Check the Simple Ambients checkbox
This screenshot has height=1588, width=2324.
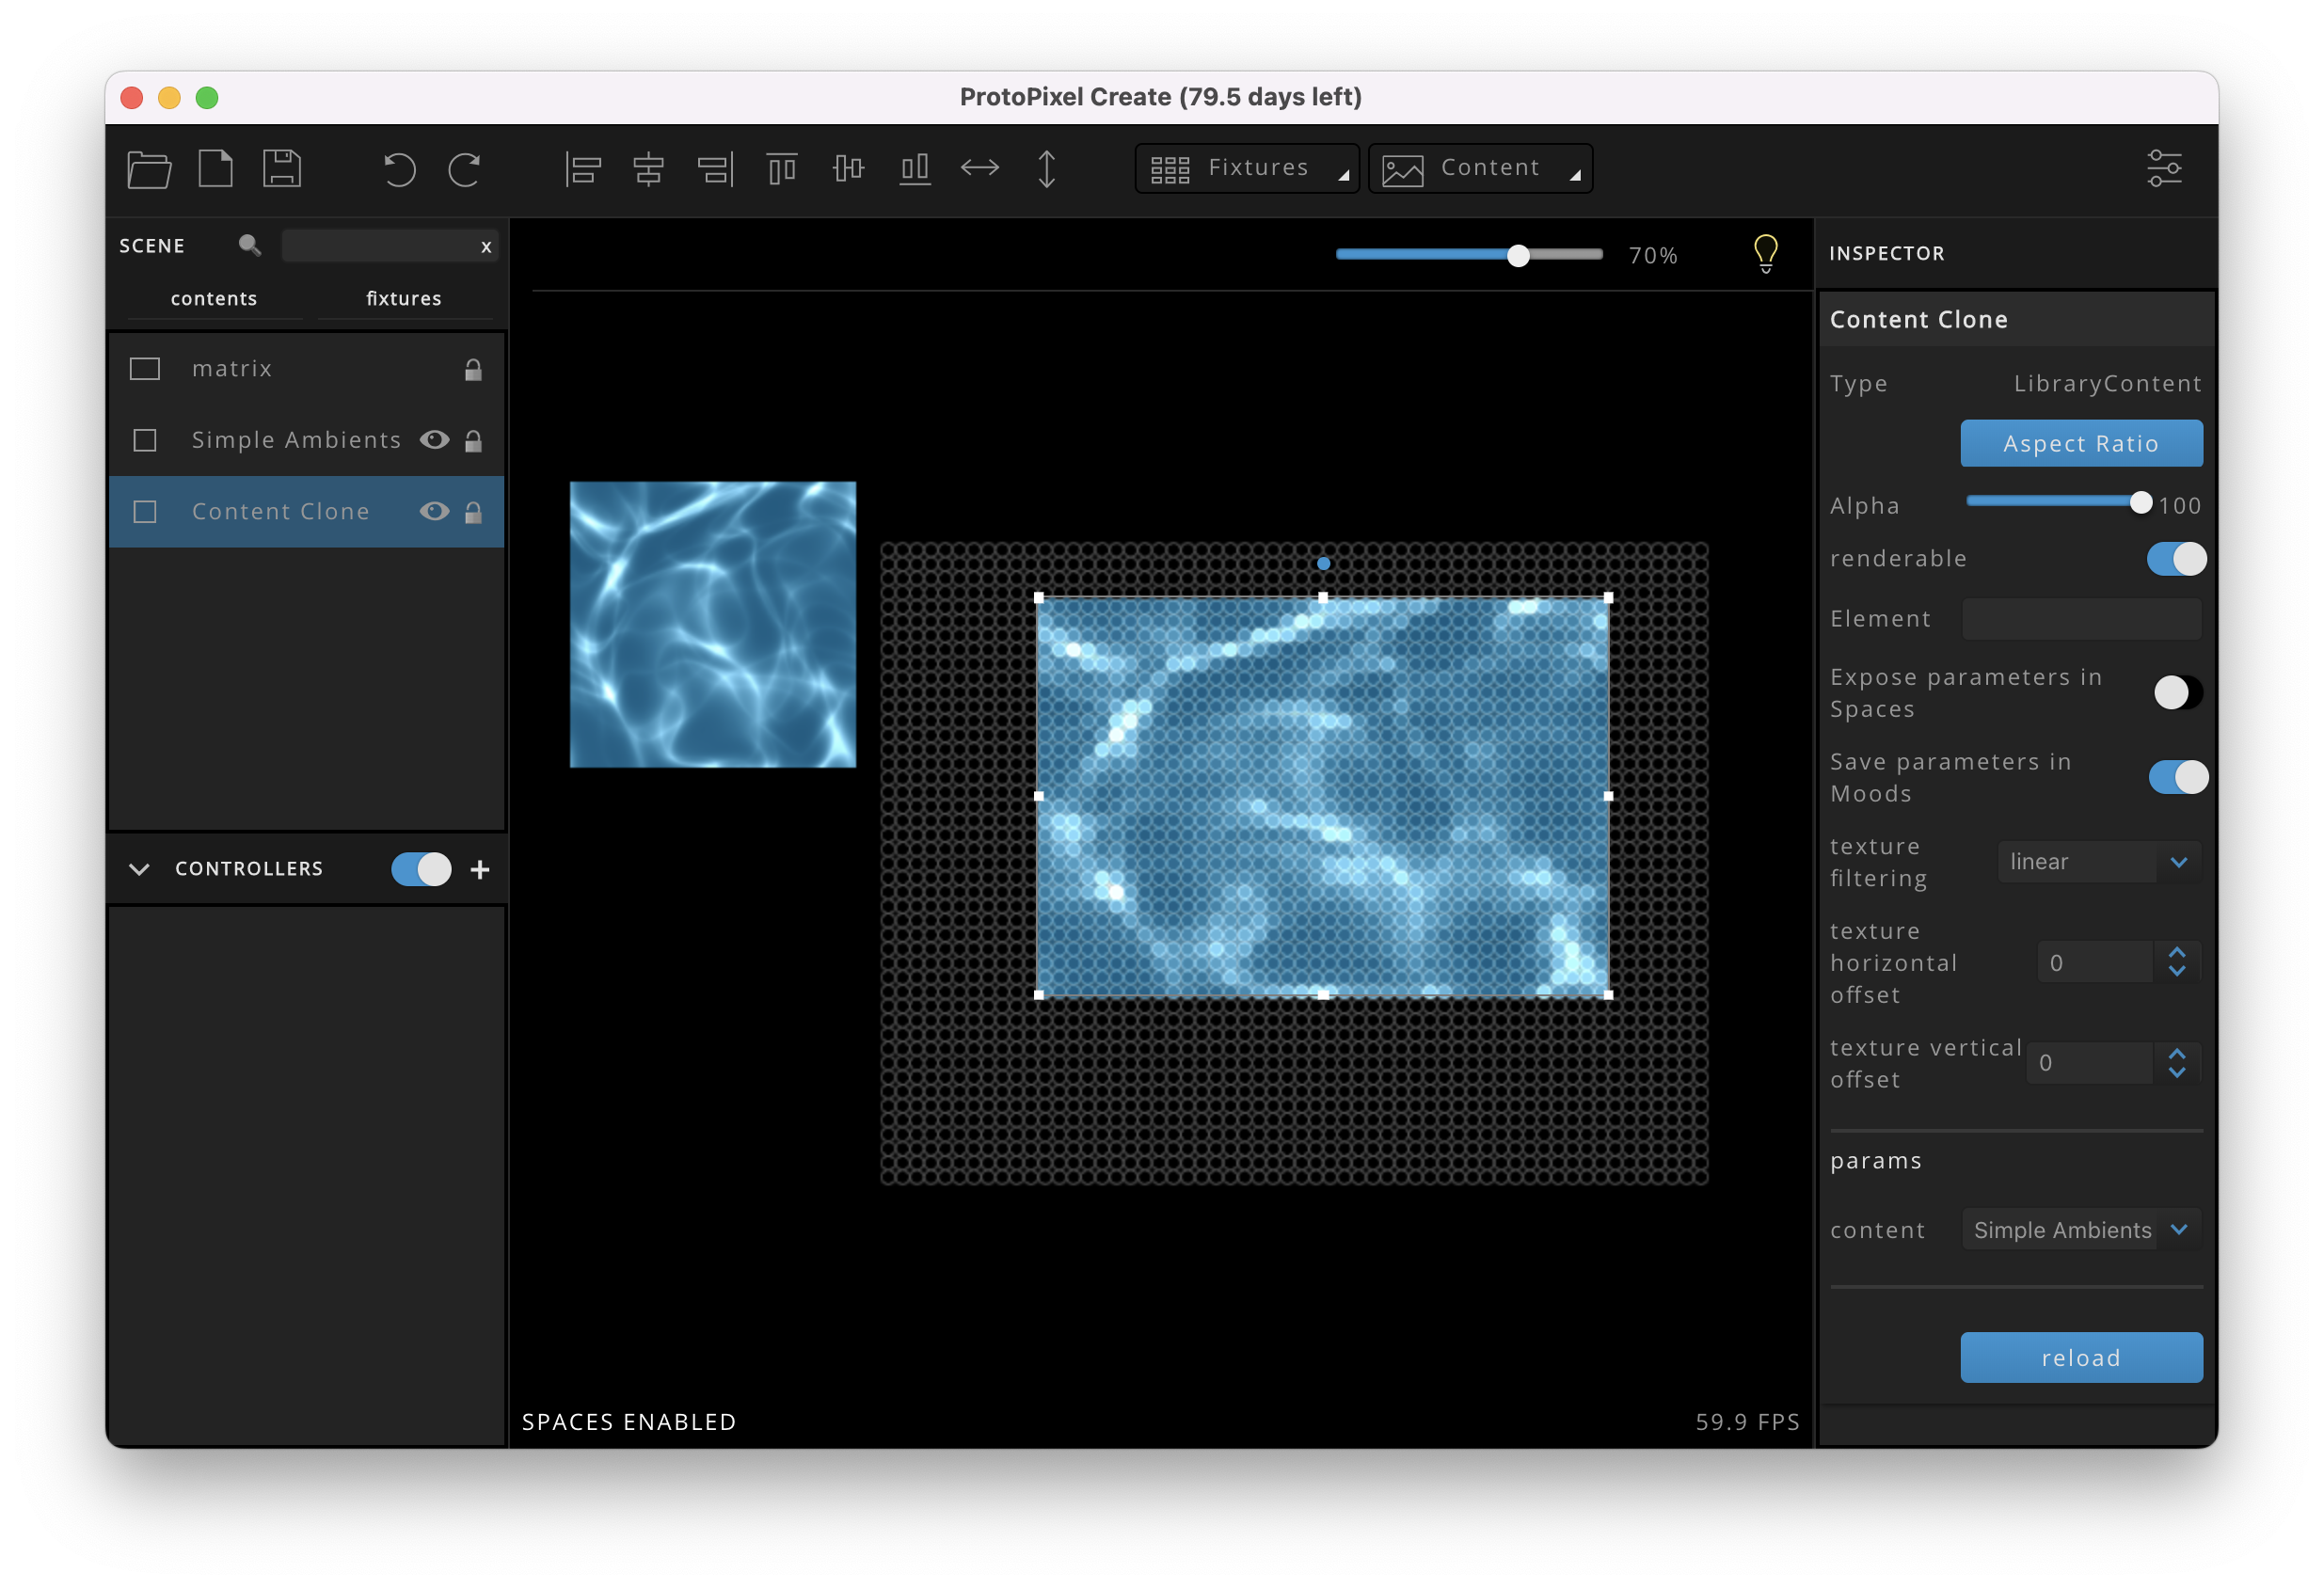coord(145,440)
